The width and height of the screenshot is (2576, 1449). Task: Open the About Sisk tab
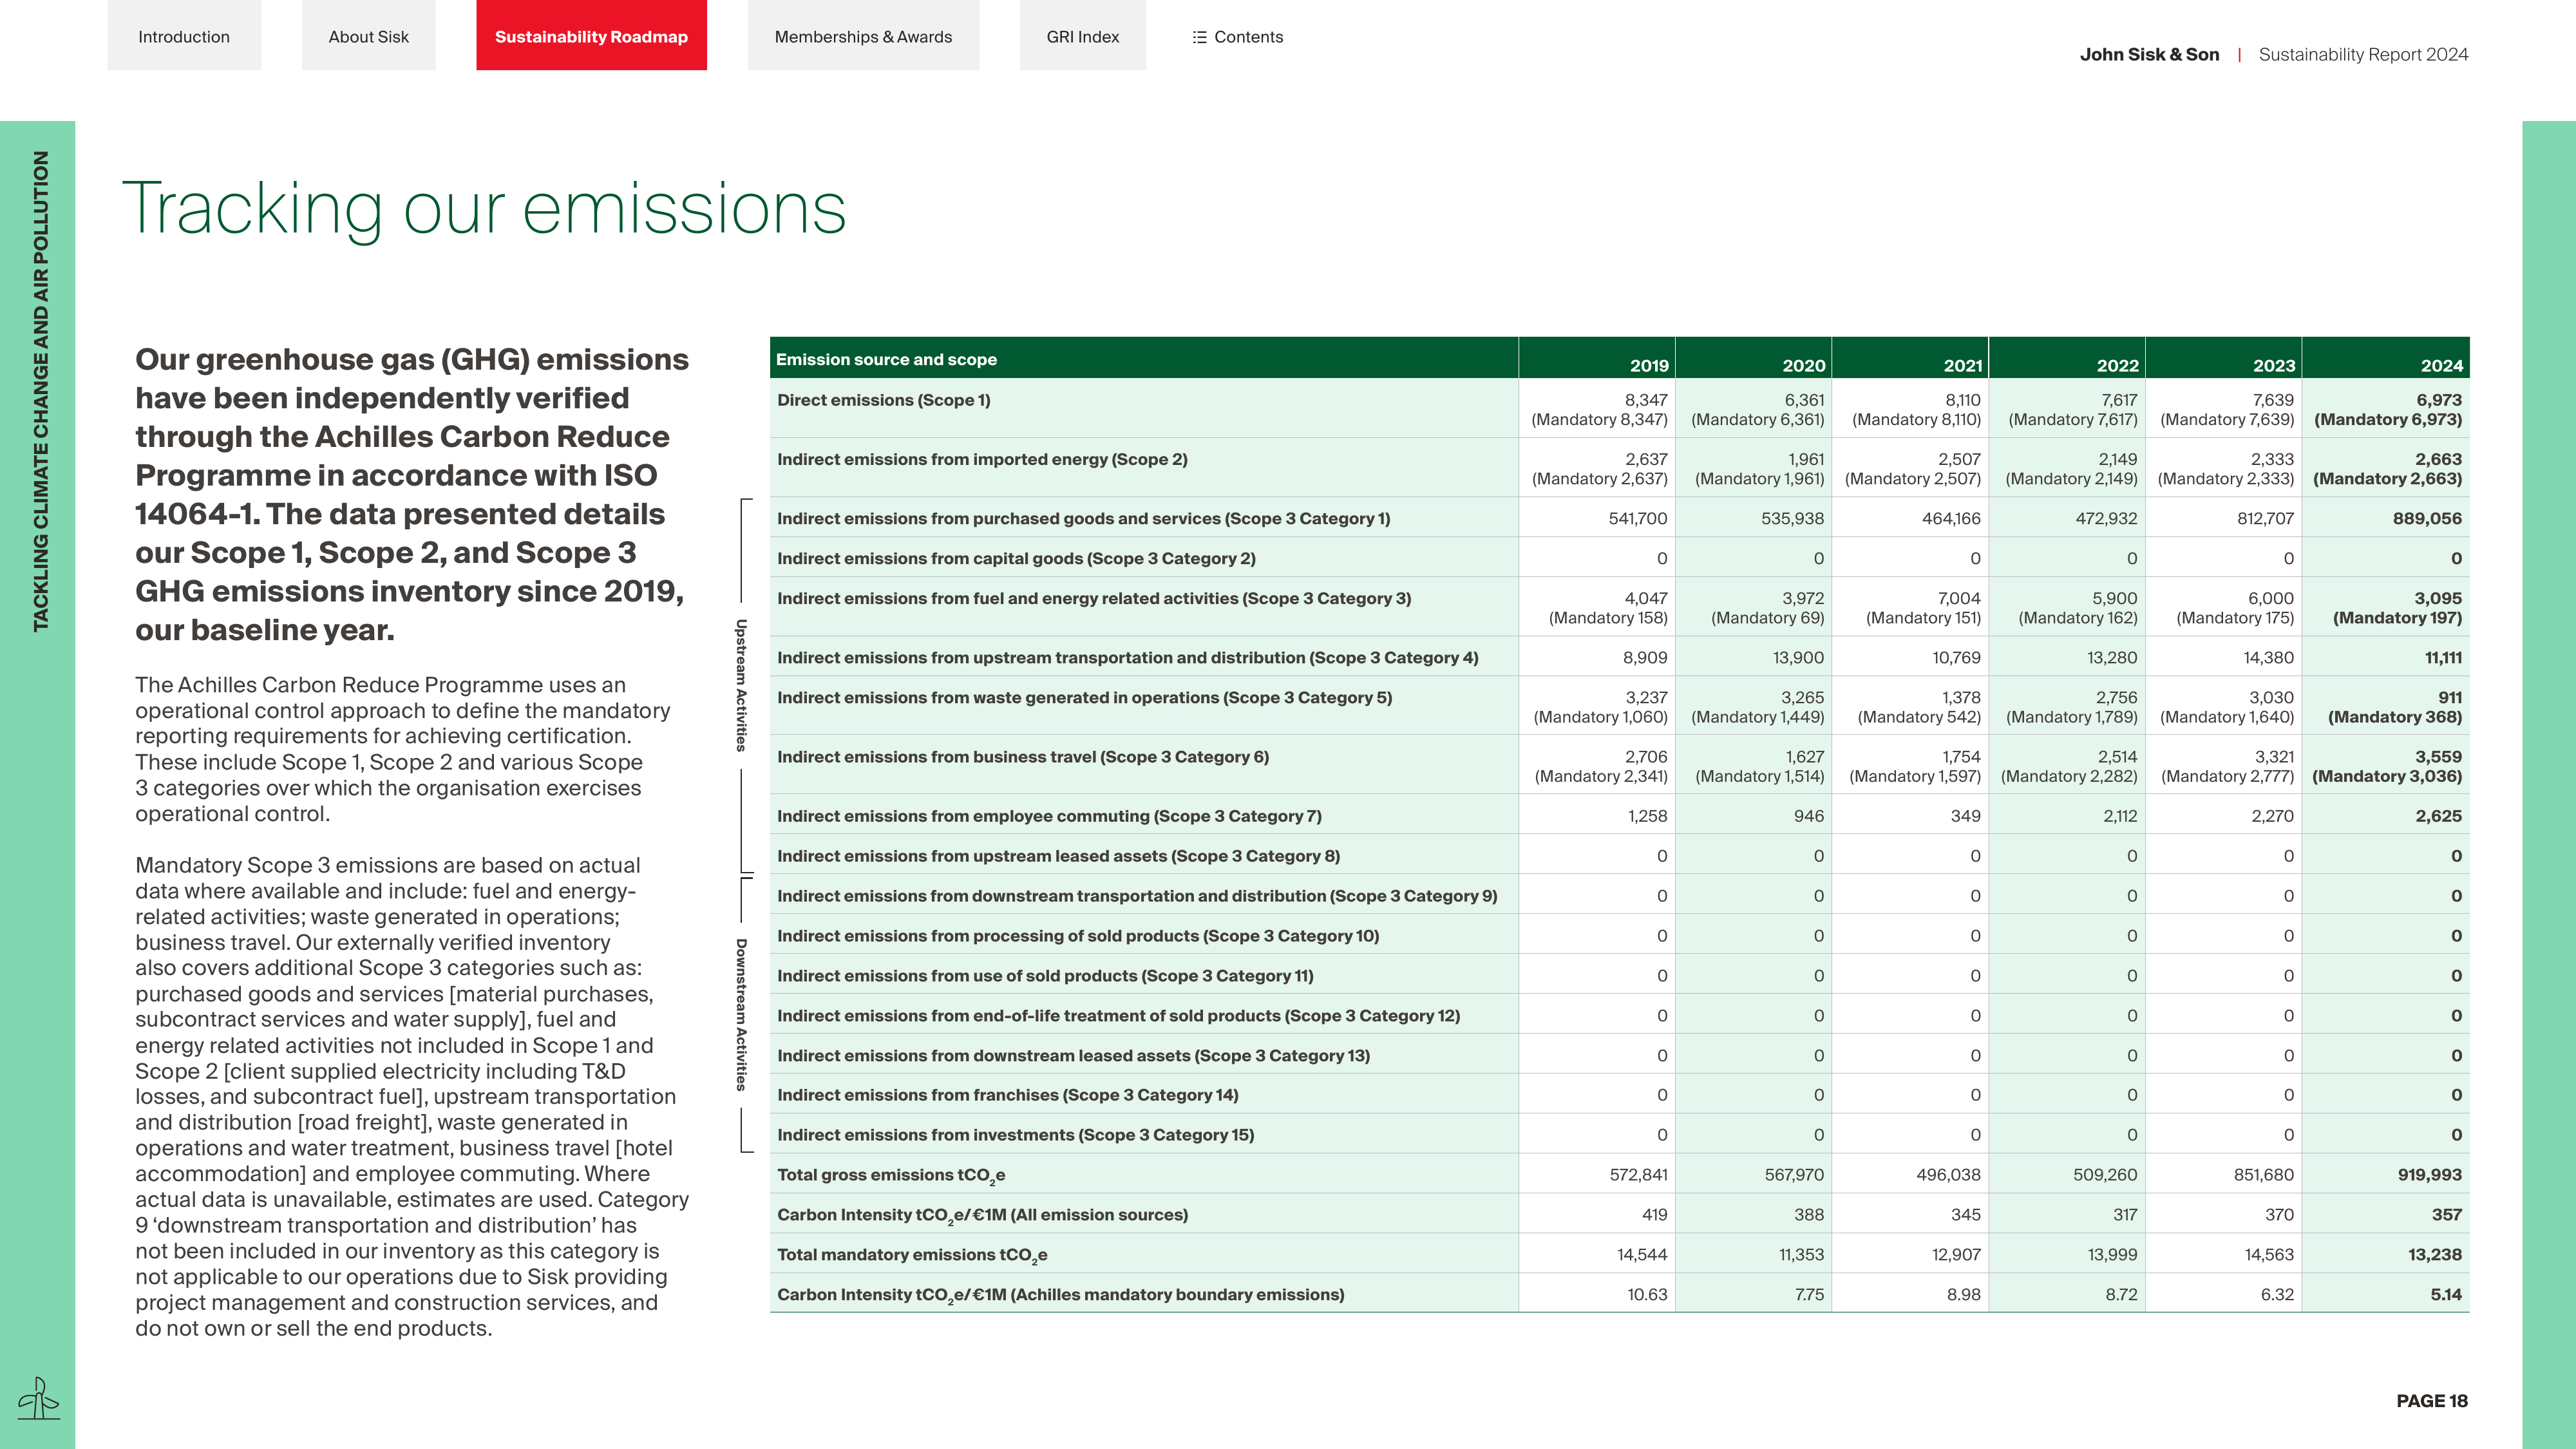369,36
